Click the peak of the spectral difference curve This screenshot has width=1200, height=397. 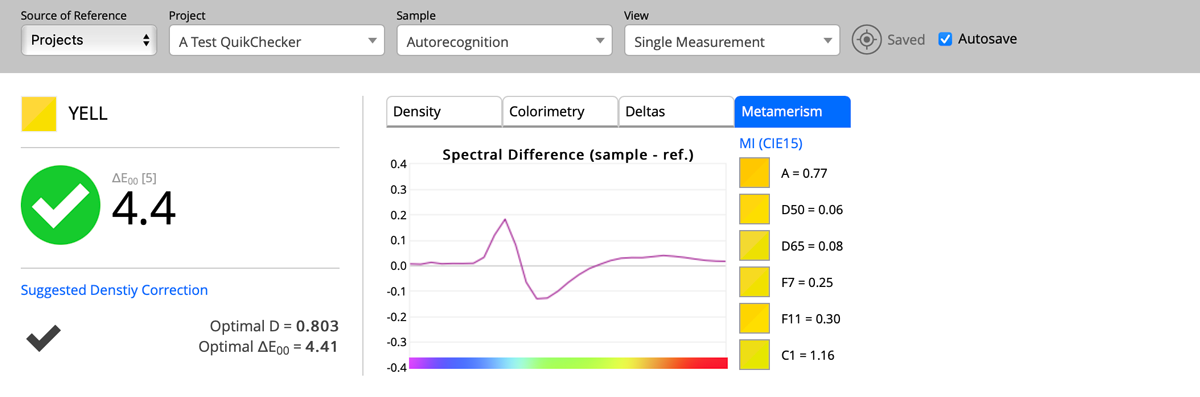(x=505, y=219)
